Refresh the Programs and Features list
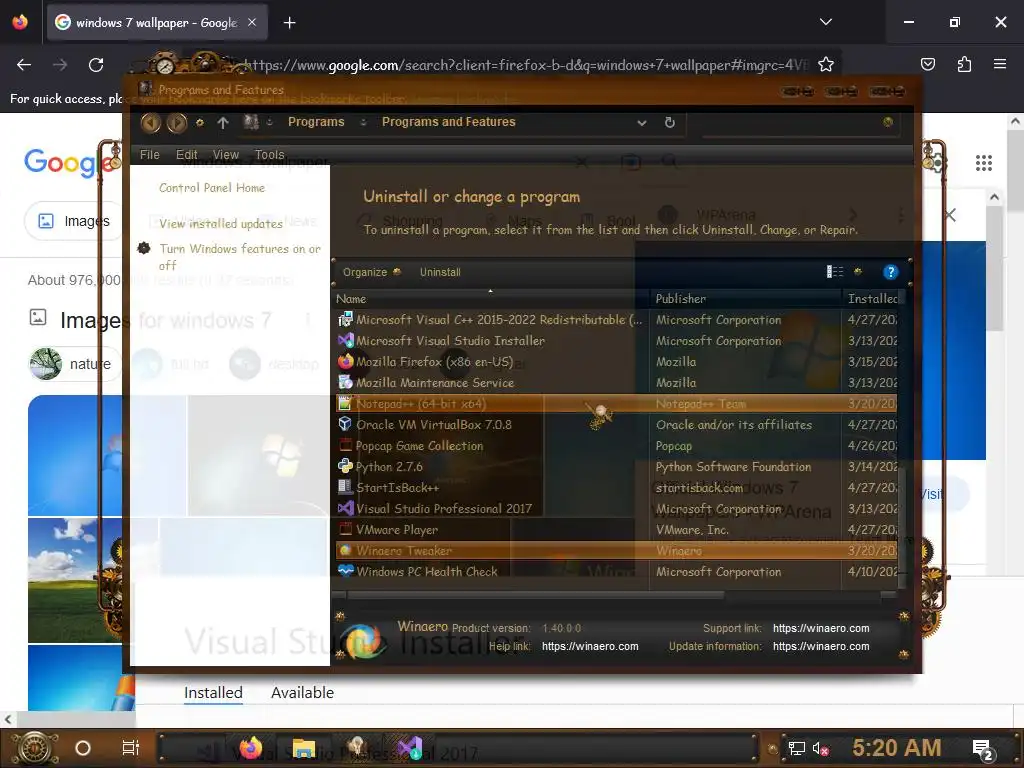Viewport: 1024px width, 768px height. (669, 122)
